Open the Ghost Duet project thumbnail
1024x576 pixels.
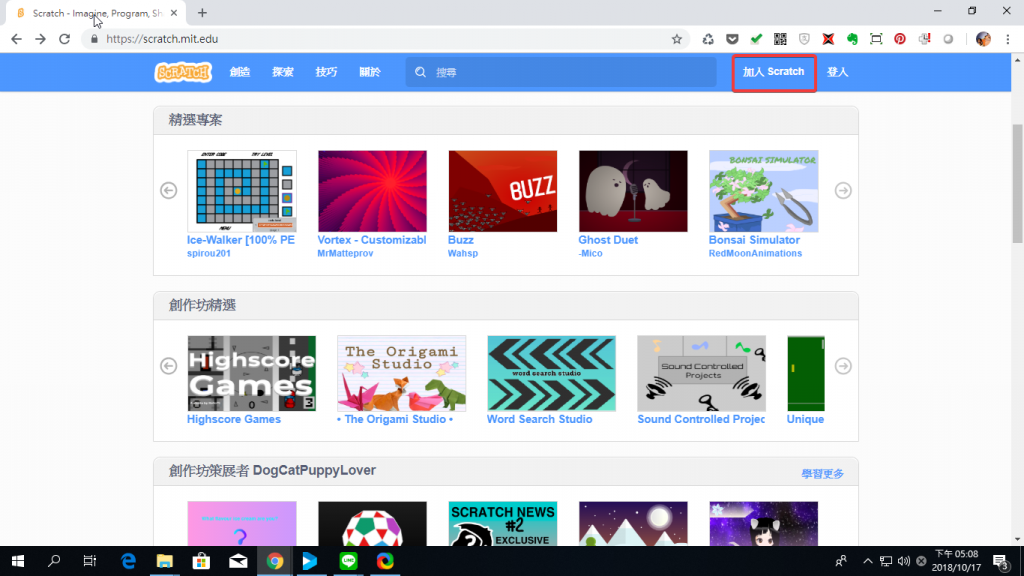tap(633, 191)
